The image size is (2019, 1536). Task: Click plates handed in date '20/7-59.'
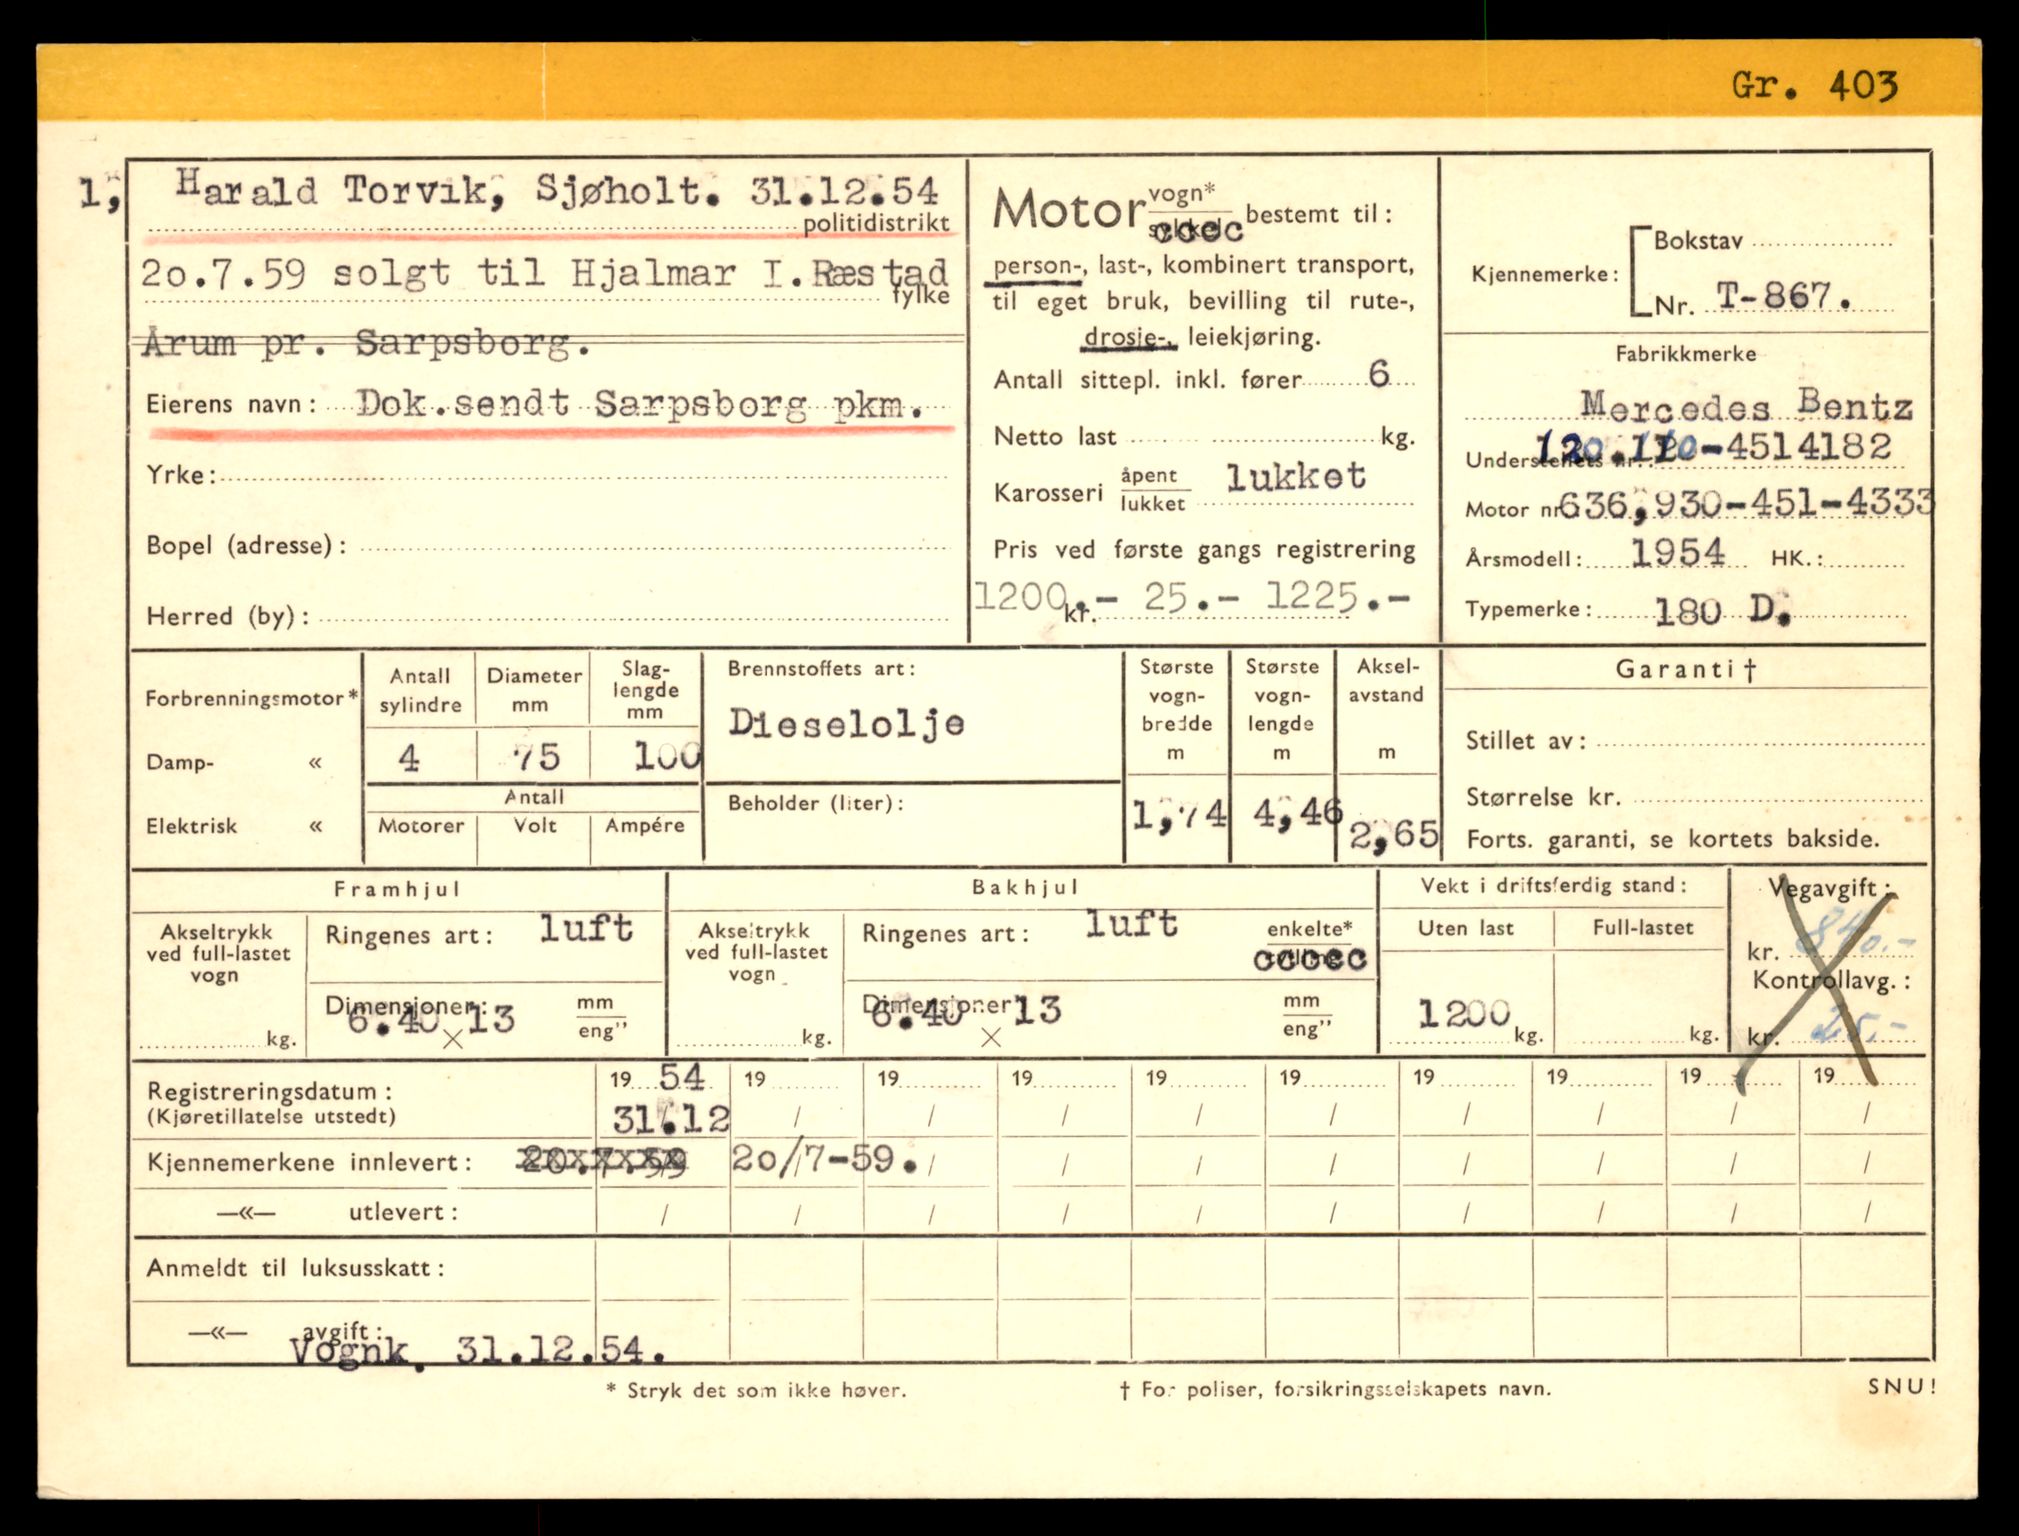[824, 1159]
